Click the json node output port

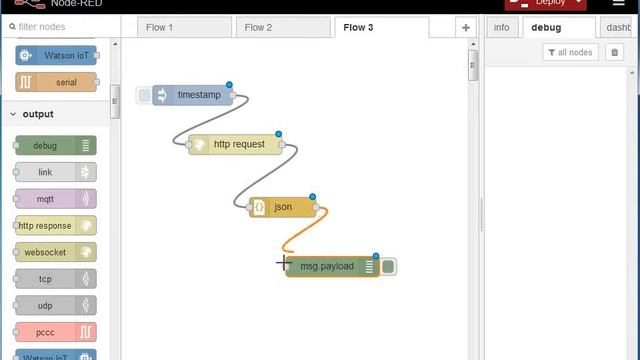[x=316, y=208]
